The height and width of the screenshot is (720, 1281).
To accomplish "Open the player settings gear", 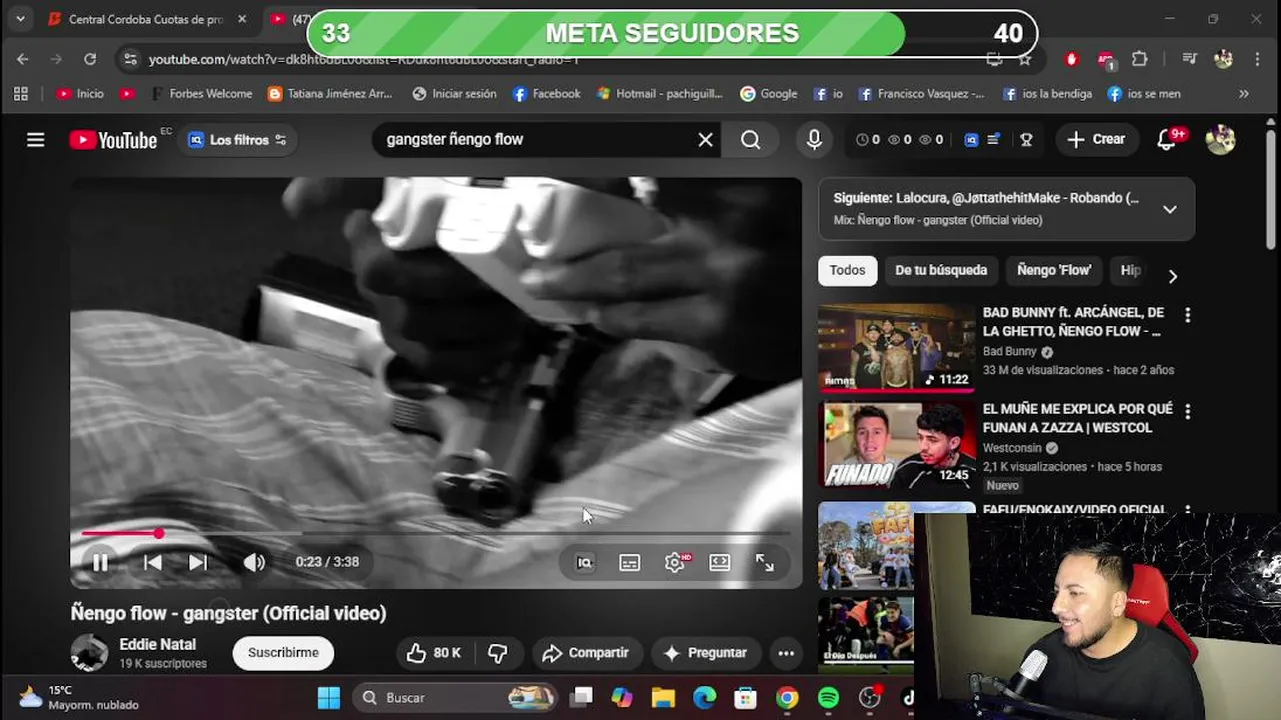I will click(675, 563).
